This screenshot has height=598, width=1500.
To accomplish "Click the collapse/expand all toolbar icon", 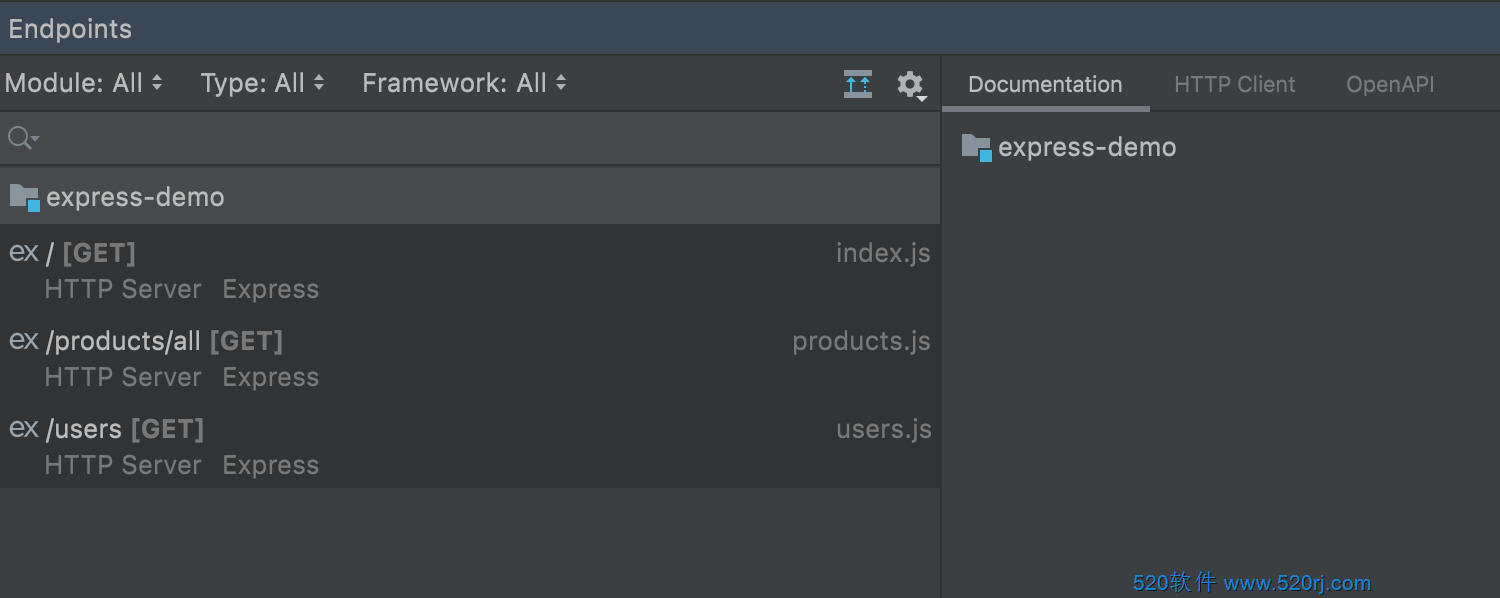I will (858, 84).
